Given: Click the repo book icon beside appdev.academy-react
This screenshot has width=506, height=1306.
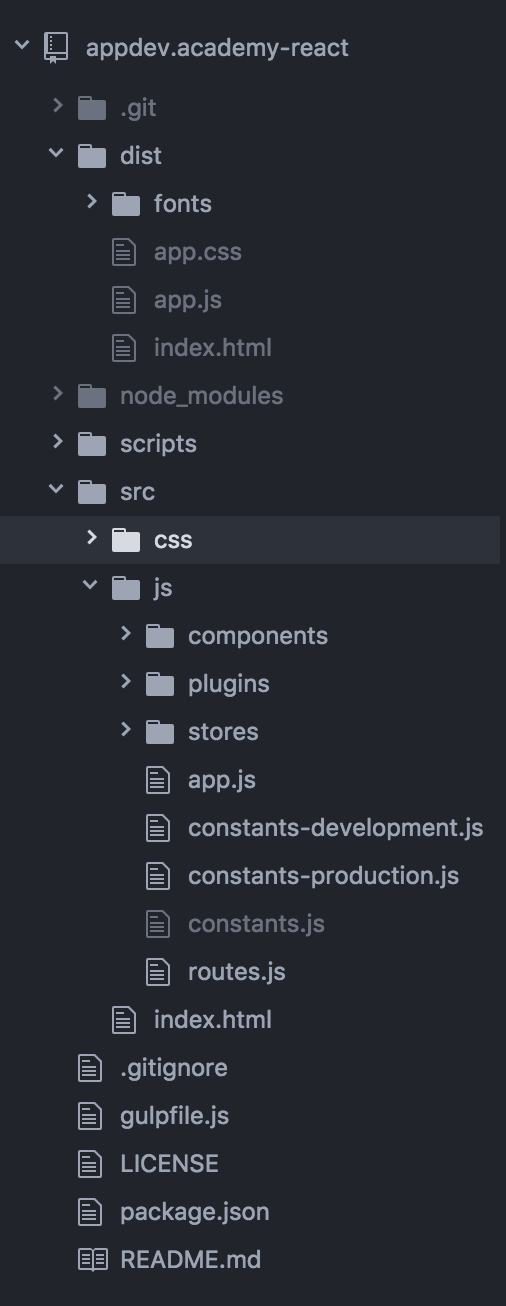Looking at the screenshot, I should 57,47.
